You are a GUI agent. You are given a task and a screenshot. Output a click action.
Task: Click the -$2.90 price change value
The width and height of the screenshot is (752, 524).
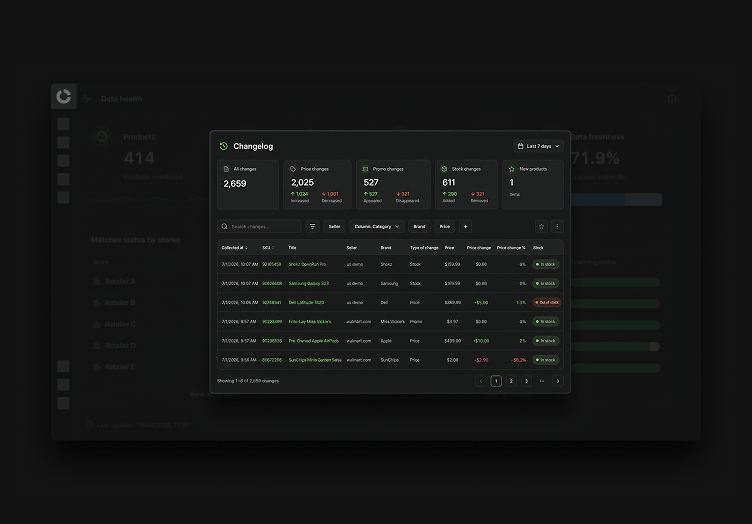point(482,360)
